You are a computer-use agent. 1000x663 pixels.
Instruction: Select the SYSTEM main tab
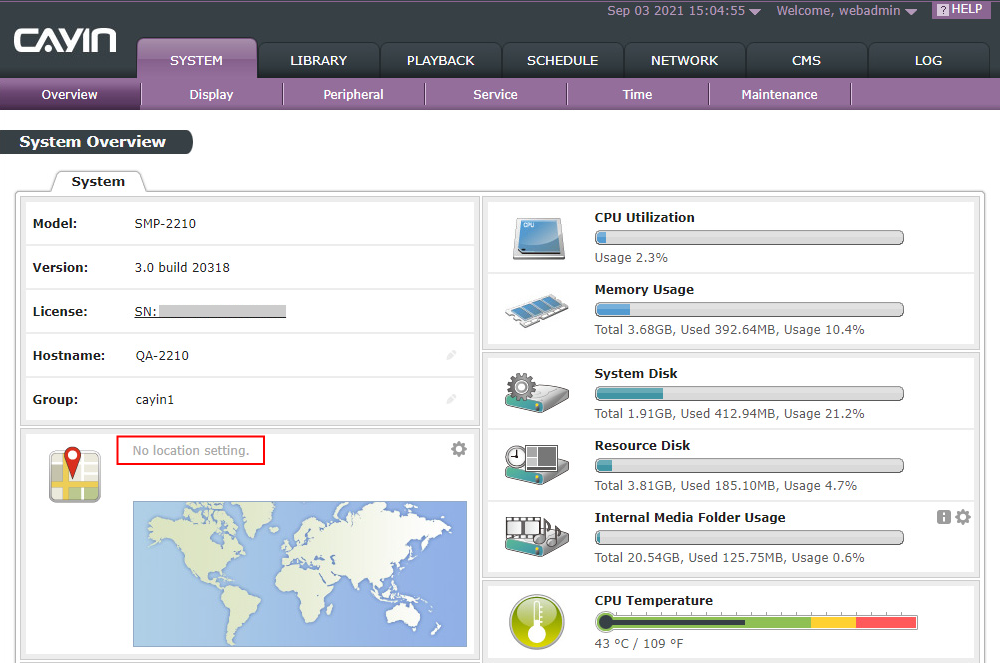point(196,59)
